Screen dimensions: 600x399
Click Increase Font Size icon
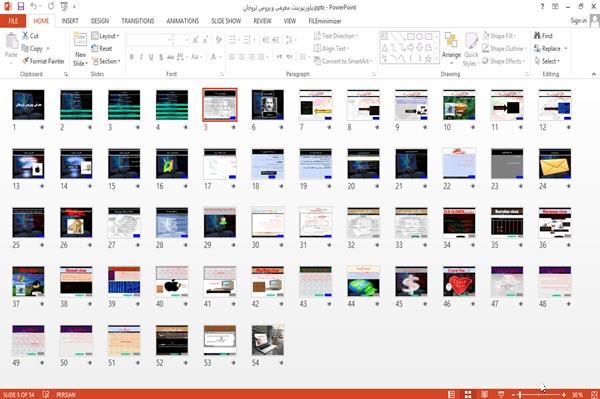tap(196, 40)
